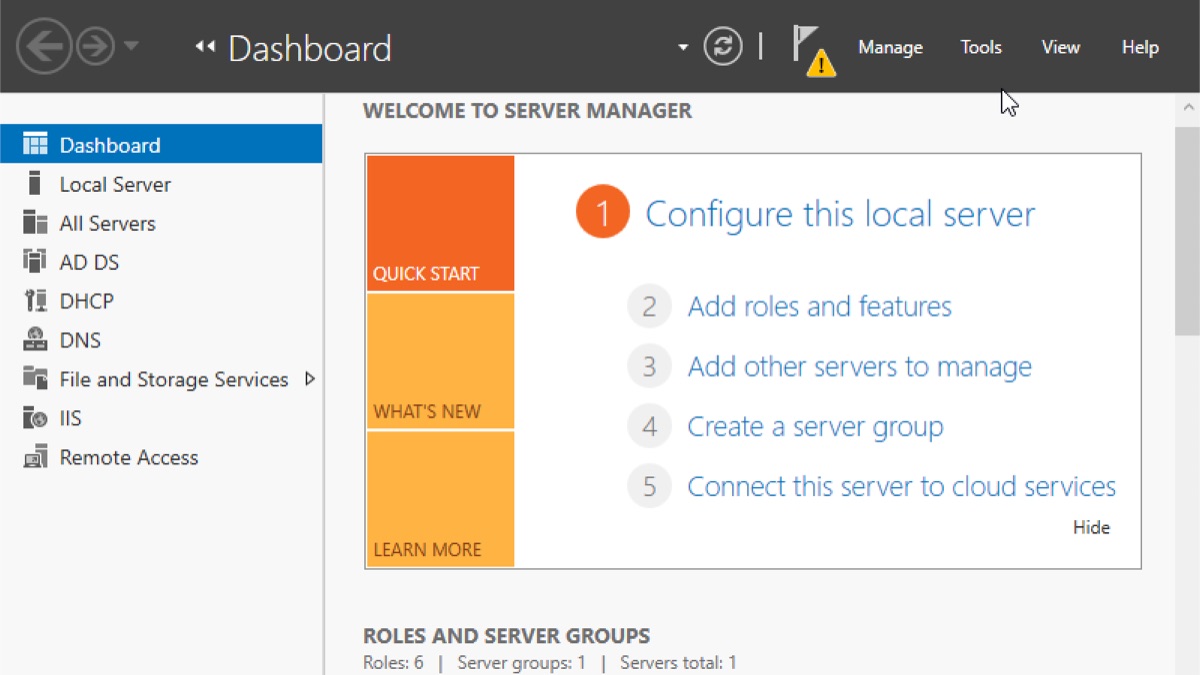The height and width of the screenshot is (675, 1200).
Task: Open the Tools menu
Action: (x=981, y=47)
